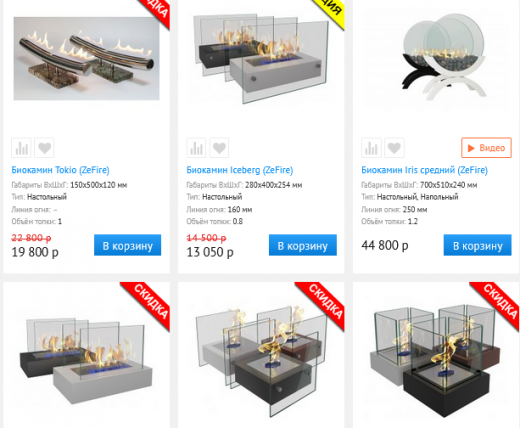Open bottom-left black and grey fireplace thumbnail
The height and width of the screenshot is (428, 520).
tap(86, 360)
